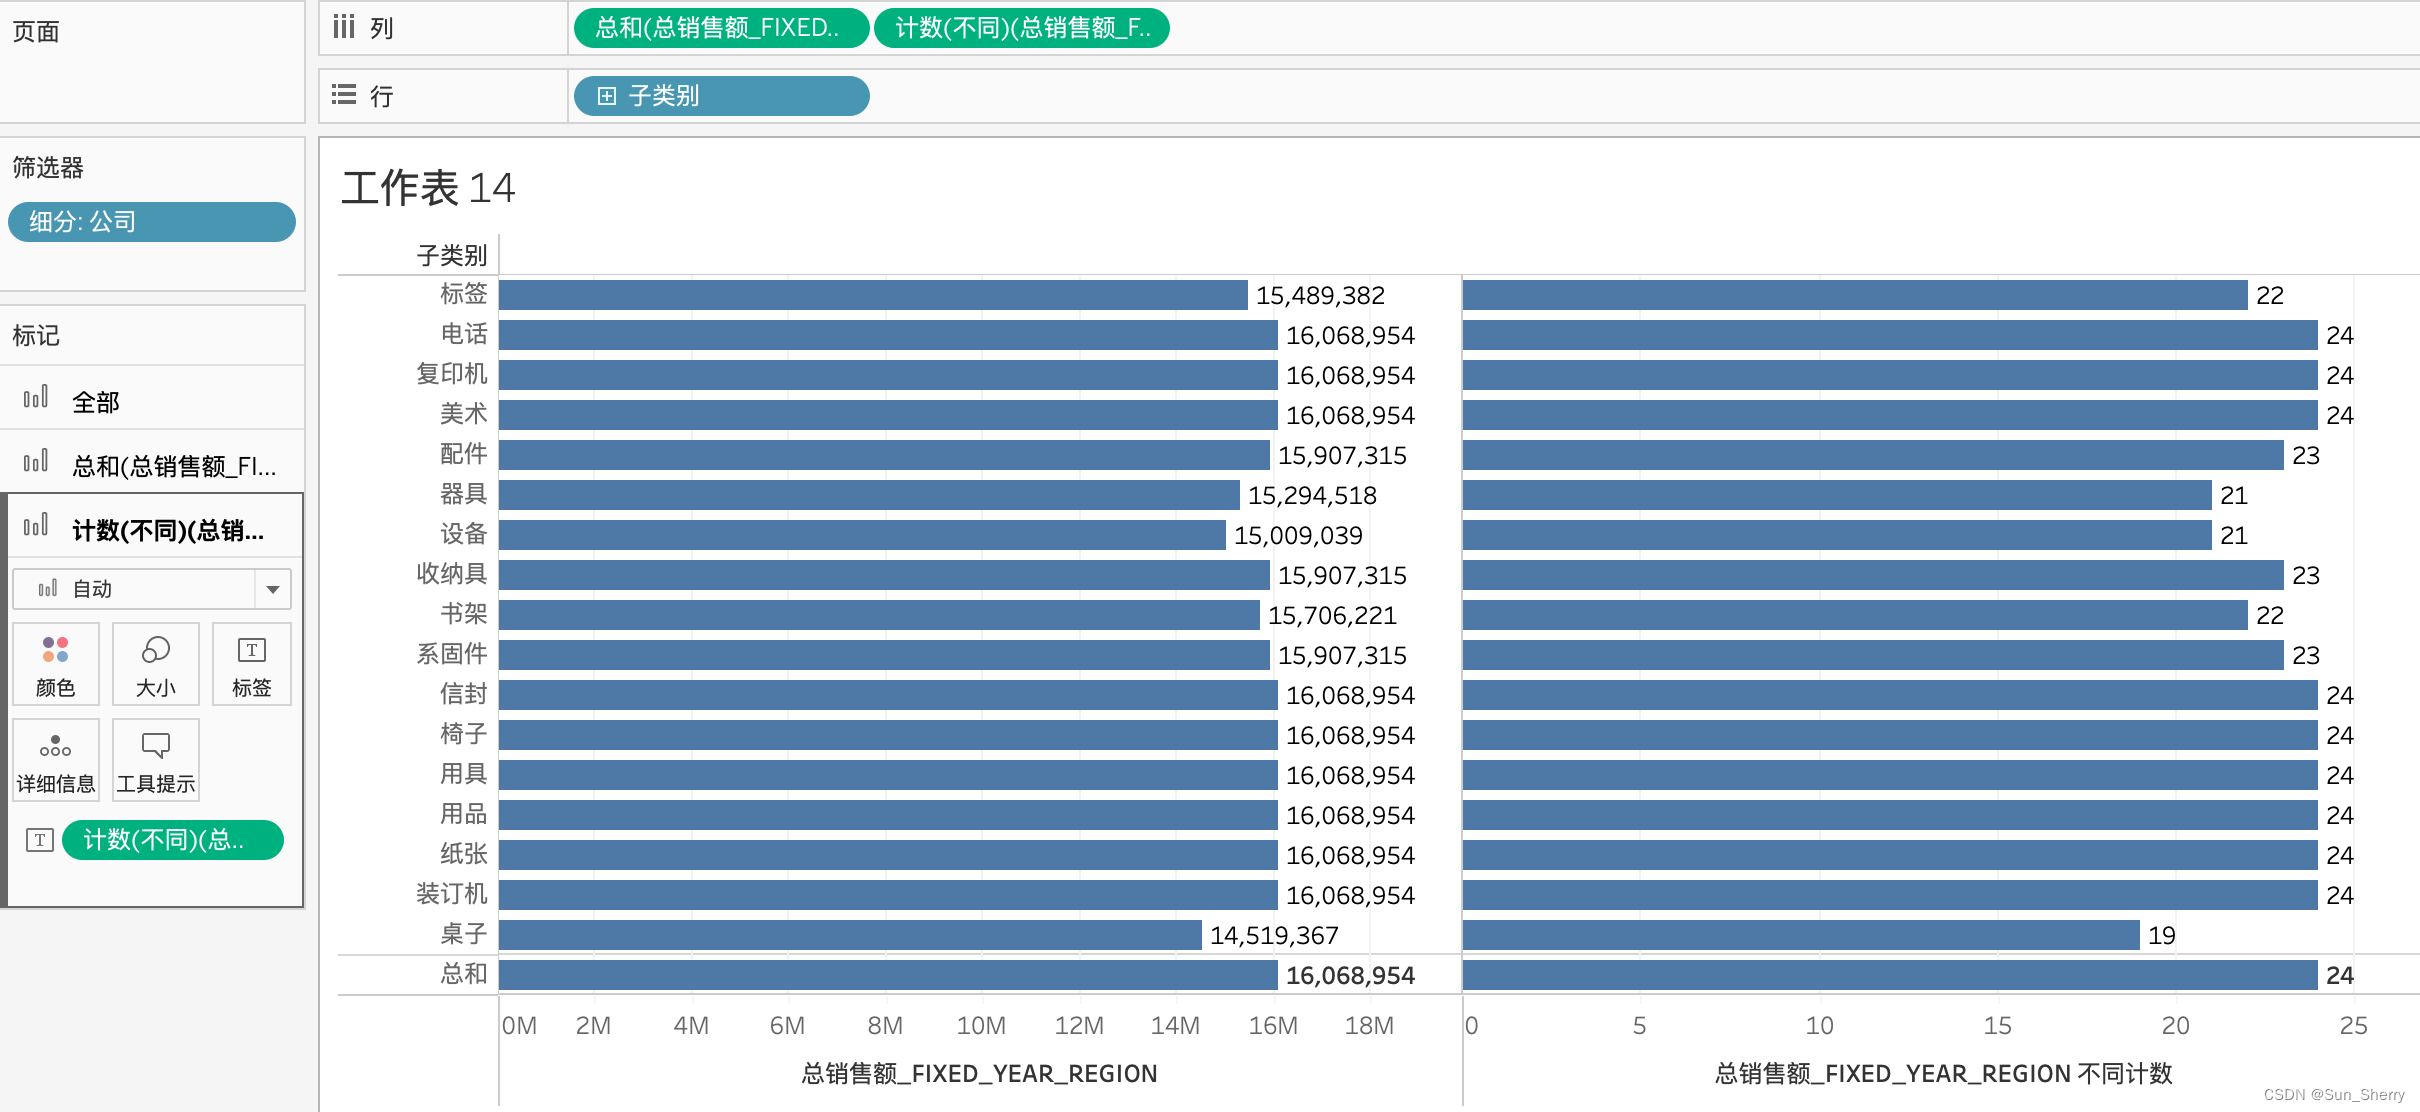Image resolution: width=2420 pixels, height=1112 pixels.
Task: Click the 筛选器 shelf header
Action: point(48,167)
